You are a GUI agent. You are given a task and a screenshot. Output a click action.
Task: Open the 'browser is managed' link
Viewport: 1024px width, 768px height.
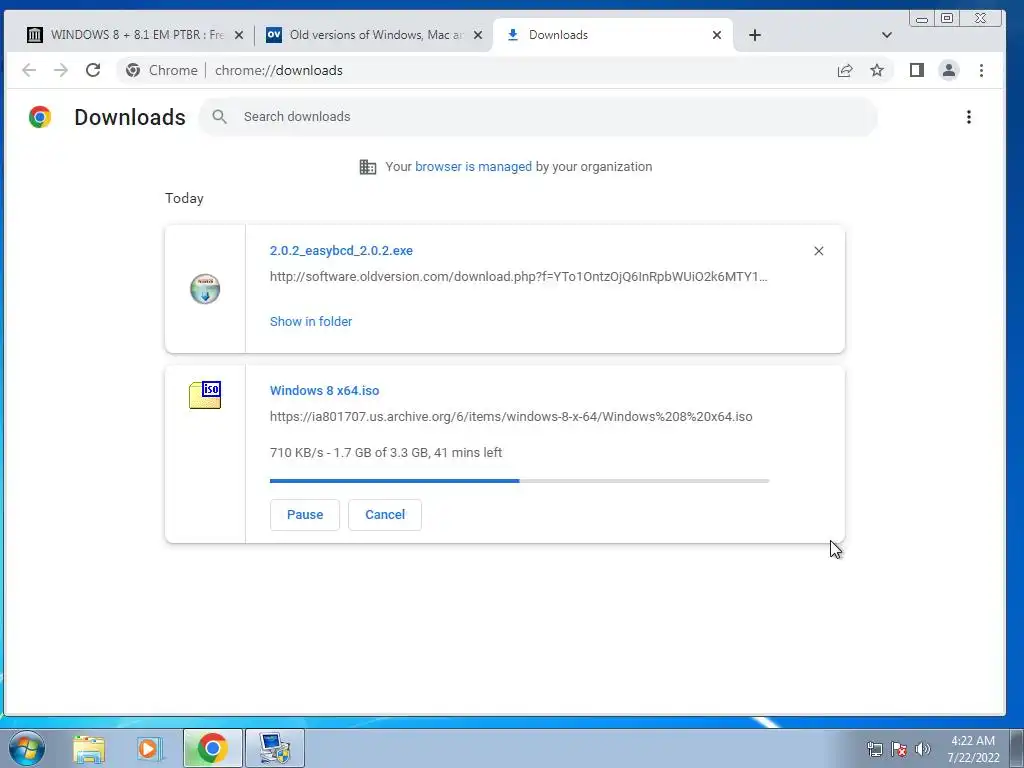pyautogui.click(x=473, y=167)
